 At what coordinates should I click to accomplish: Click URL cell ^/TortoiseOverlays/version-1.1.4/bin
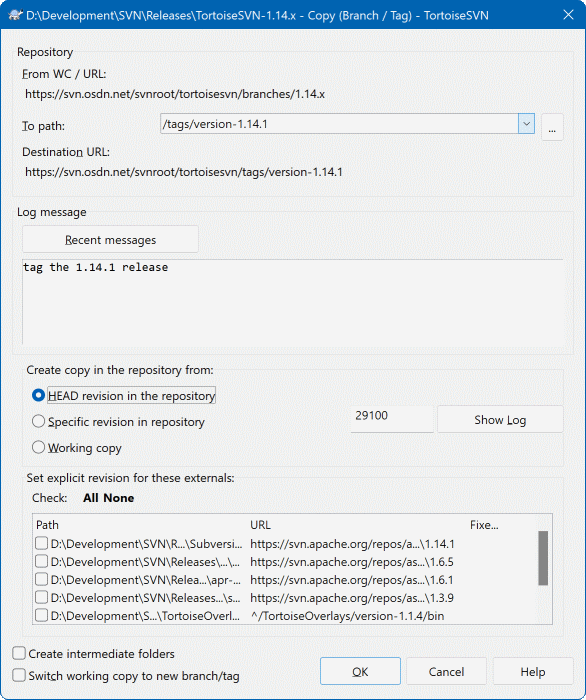[347, 616]
